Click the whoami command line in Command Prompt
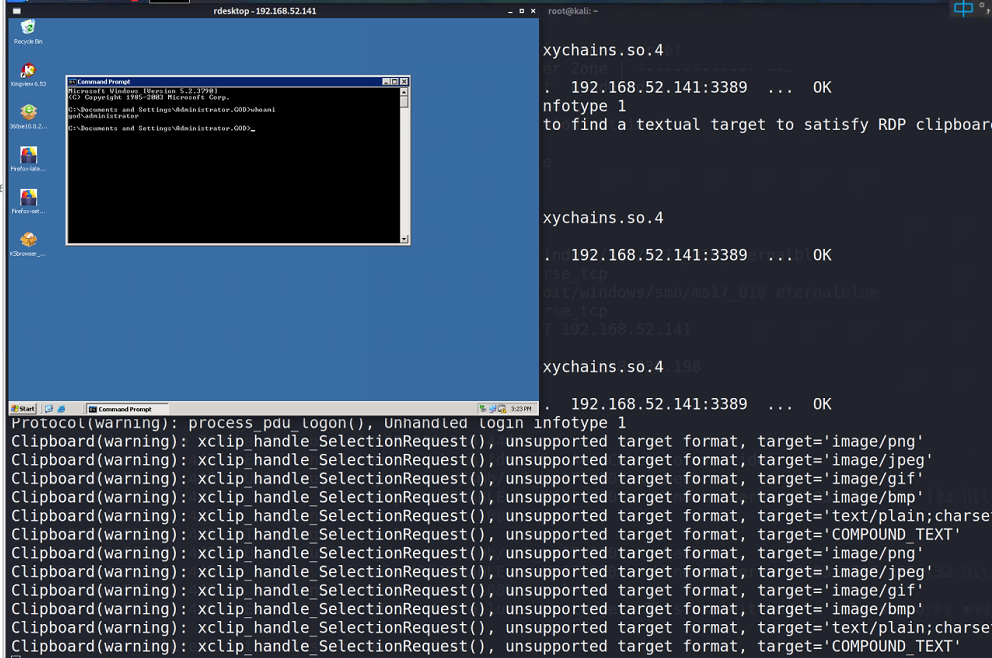 pyautogui.click(x=171, y=109)
